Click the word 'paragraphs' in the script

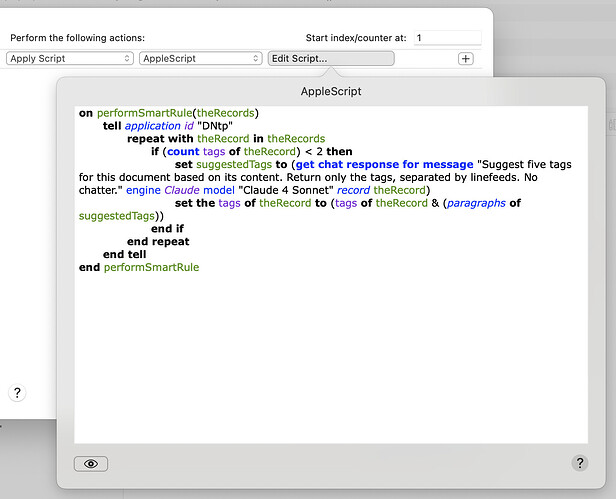476,203
